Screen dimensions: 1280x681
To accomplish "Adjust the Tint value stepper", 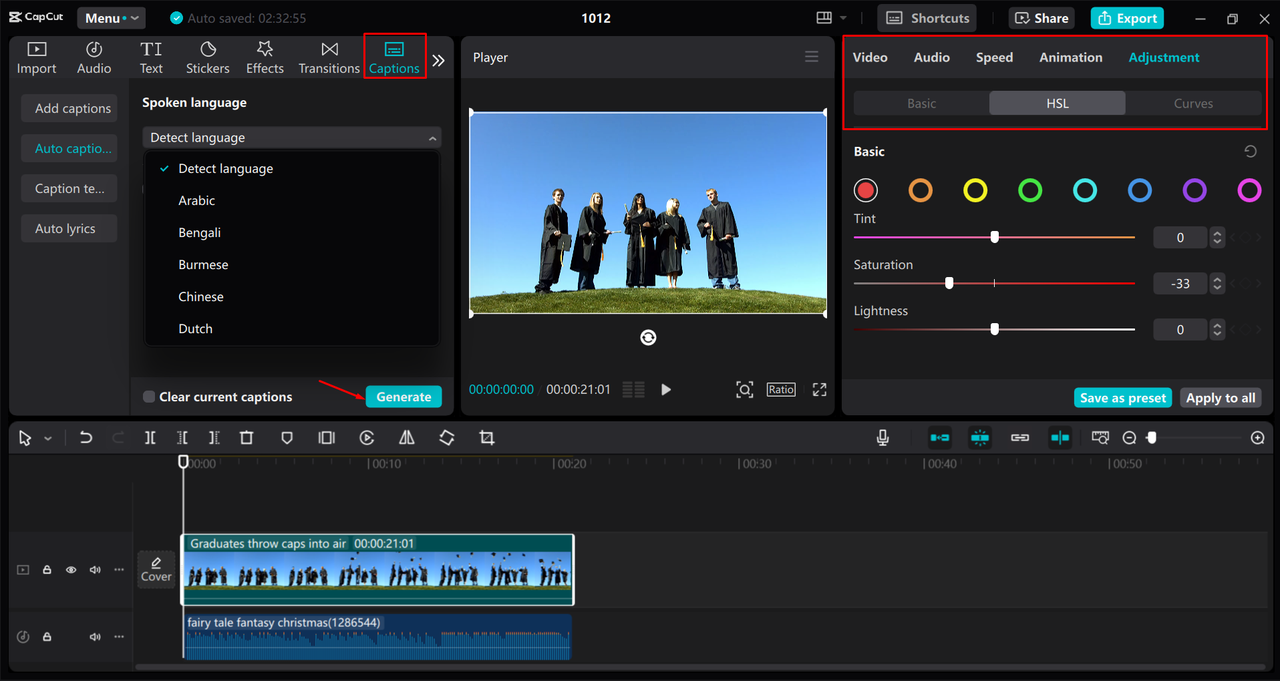I will pyautogui.click(x=1217, y=238).
